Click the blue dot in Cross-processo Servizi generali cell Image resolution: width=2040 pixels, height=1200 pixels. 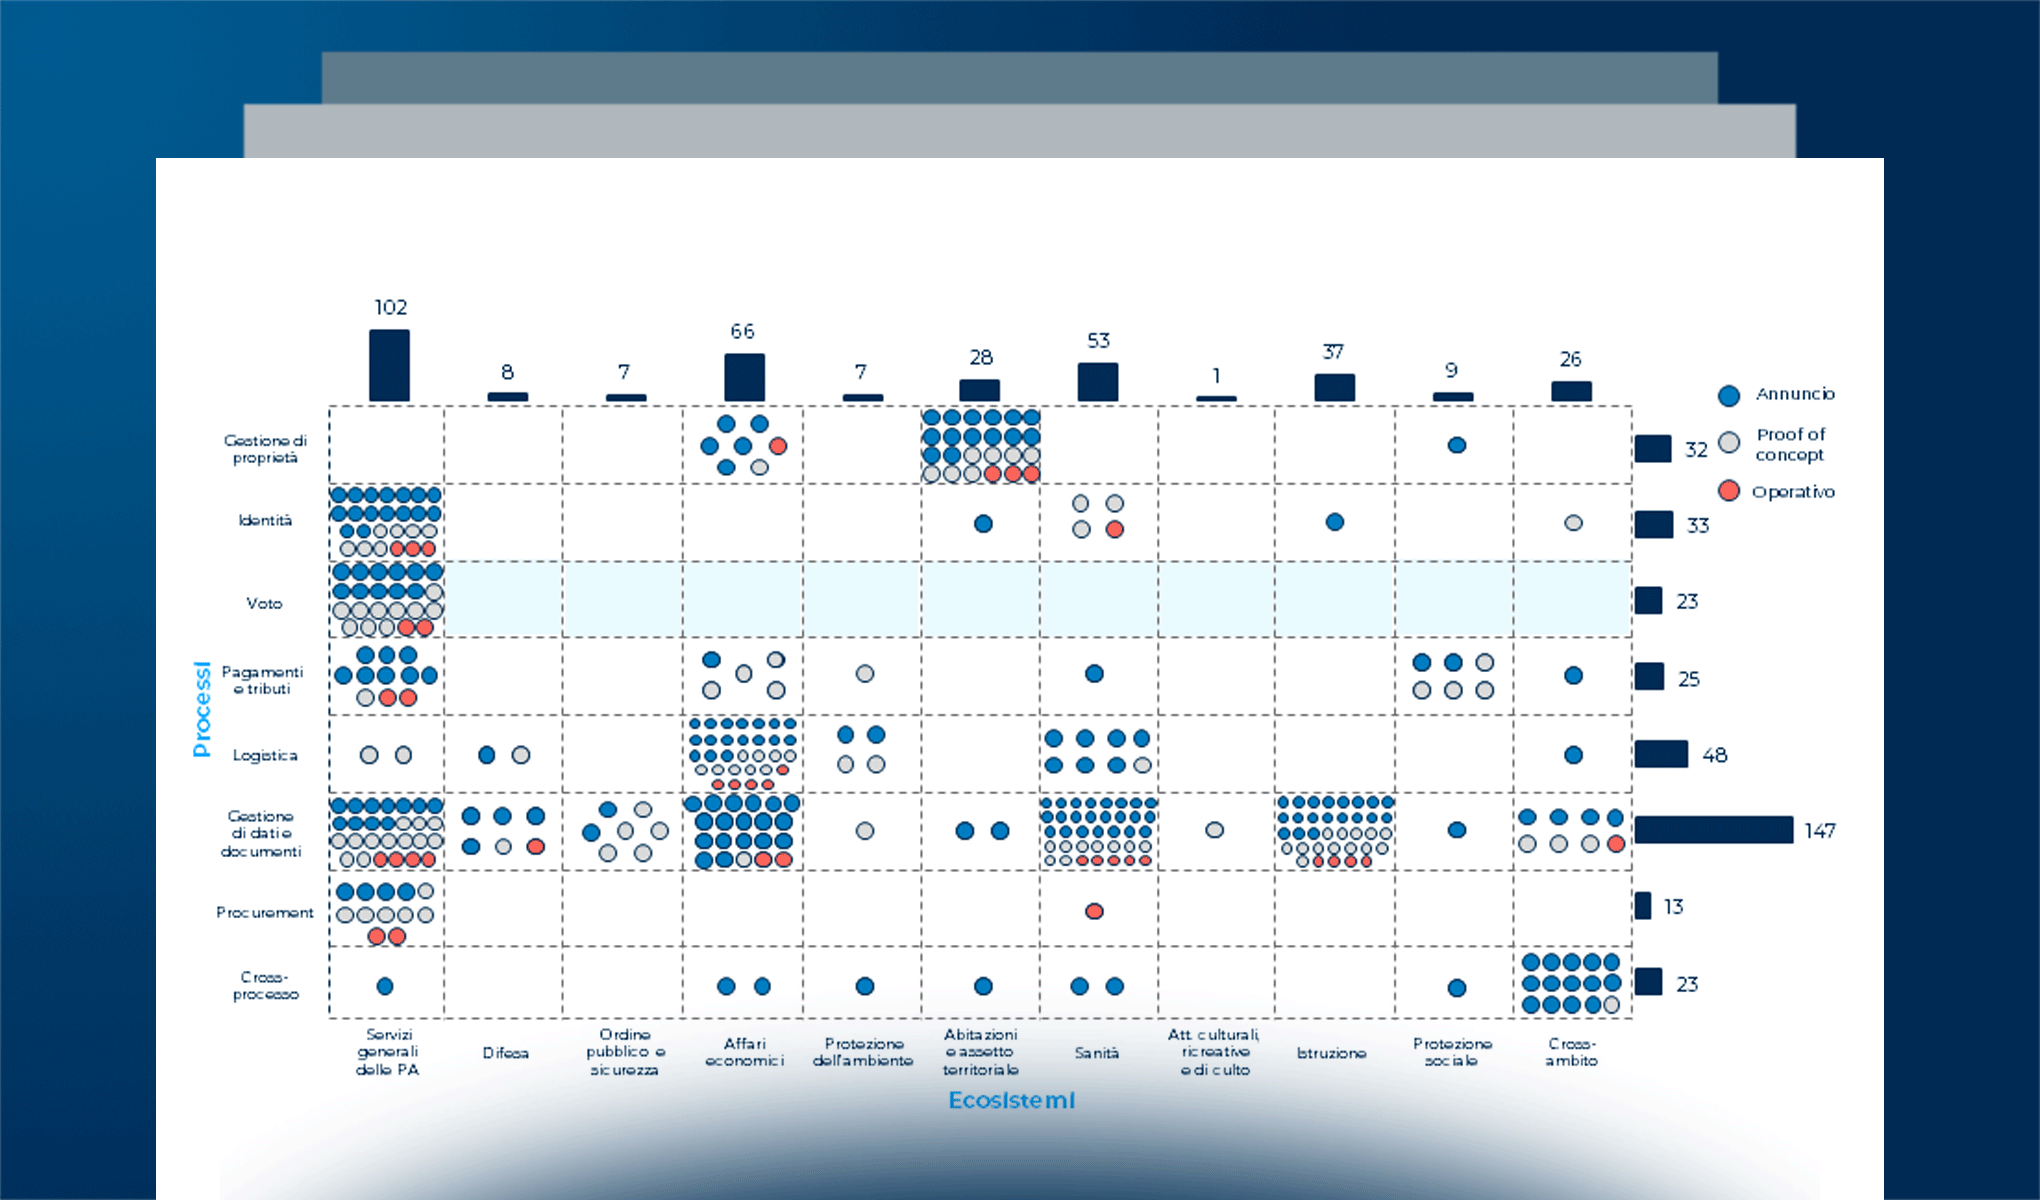pyautogui.click(x=385, y=986)
